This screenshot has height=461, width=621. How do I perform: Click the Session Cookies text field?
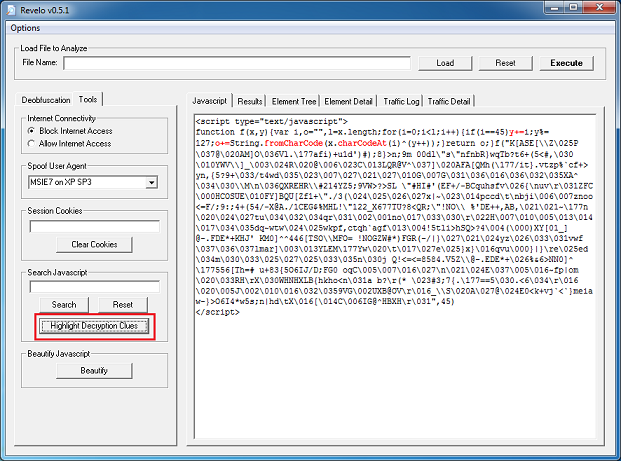coord(94,226)
